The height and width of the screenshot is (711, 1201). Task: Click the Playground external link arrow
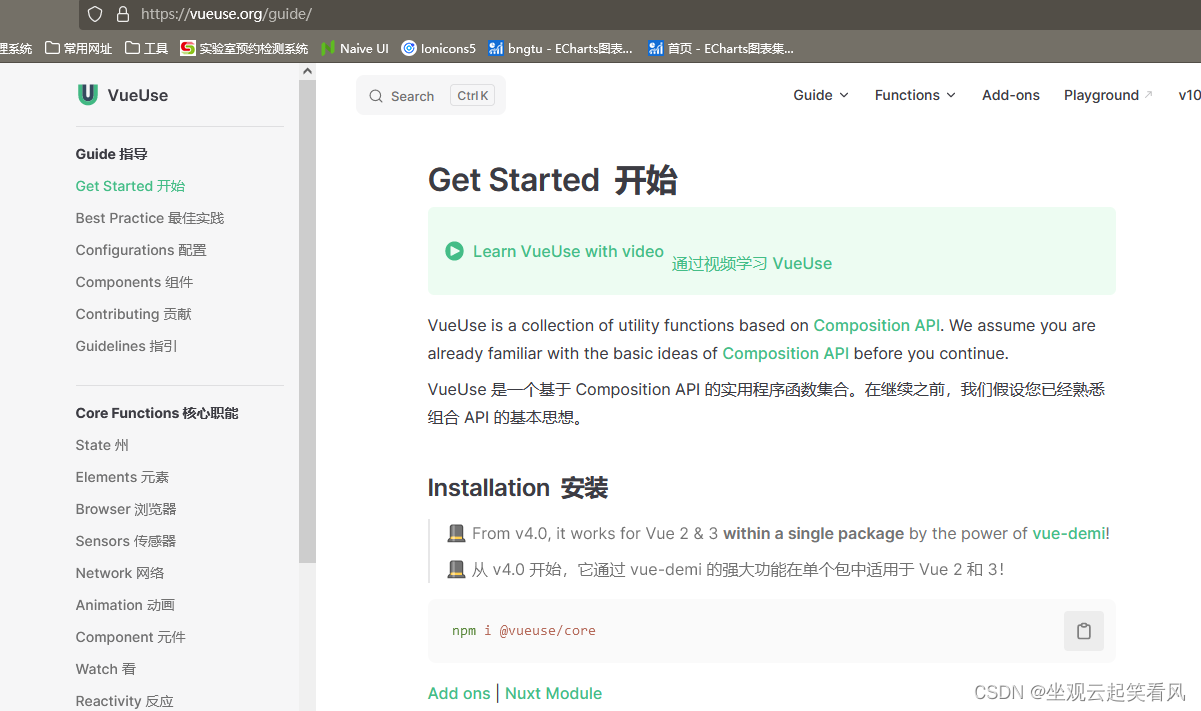(1149, 95)
